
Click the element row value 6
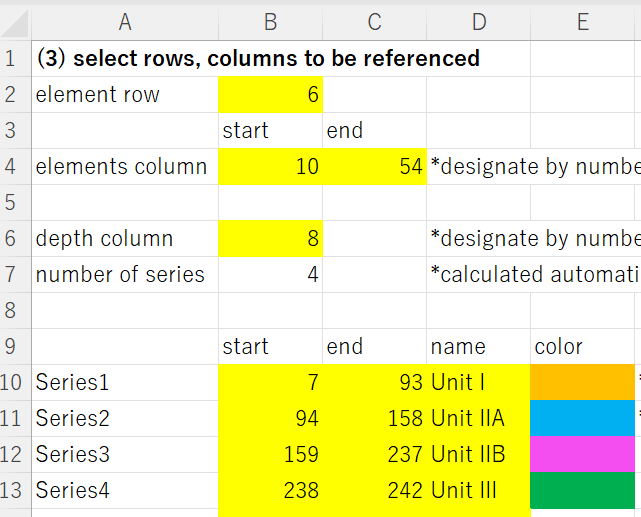271,94
